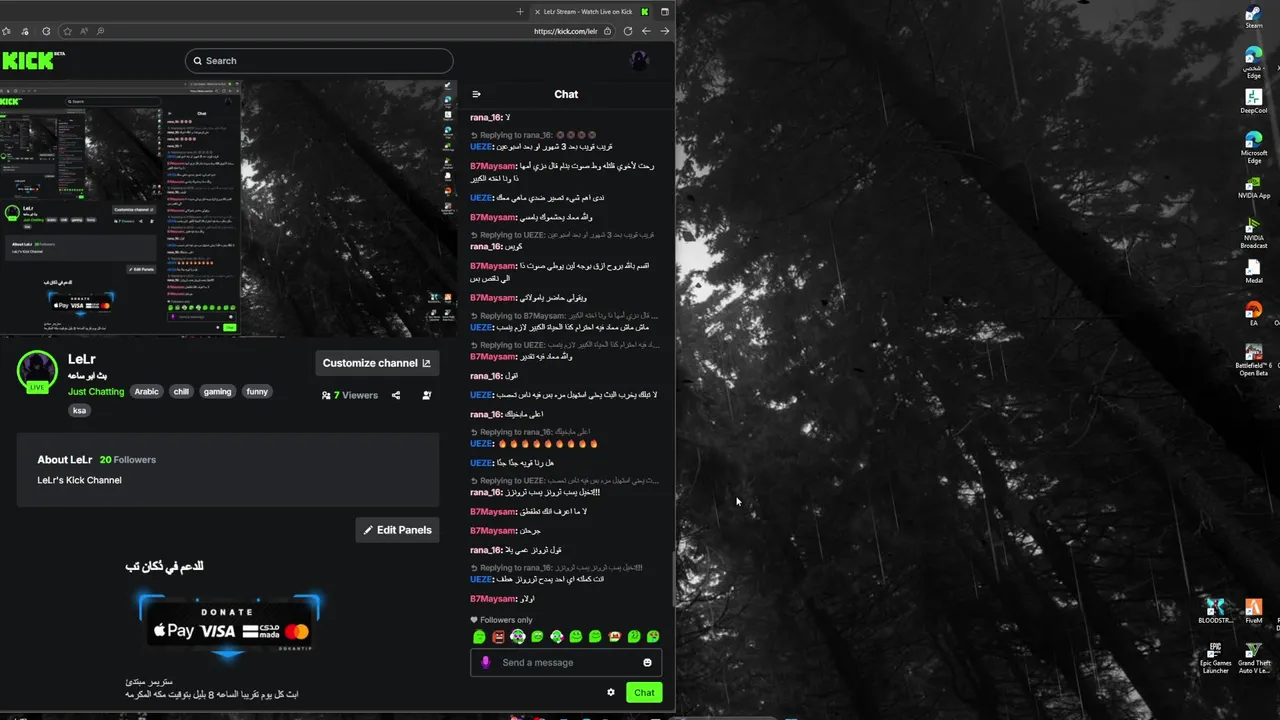This screenshot has height=720, width=1280.
Task: Click the LeLr channel name
Action: coord(82,359)
